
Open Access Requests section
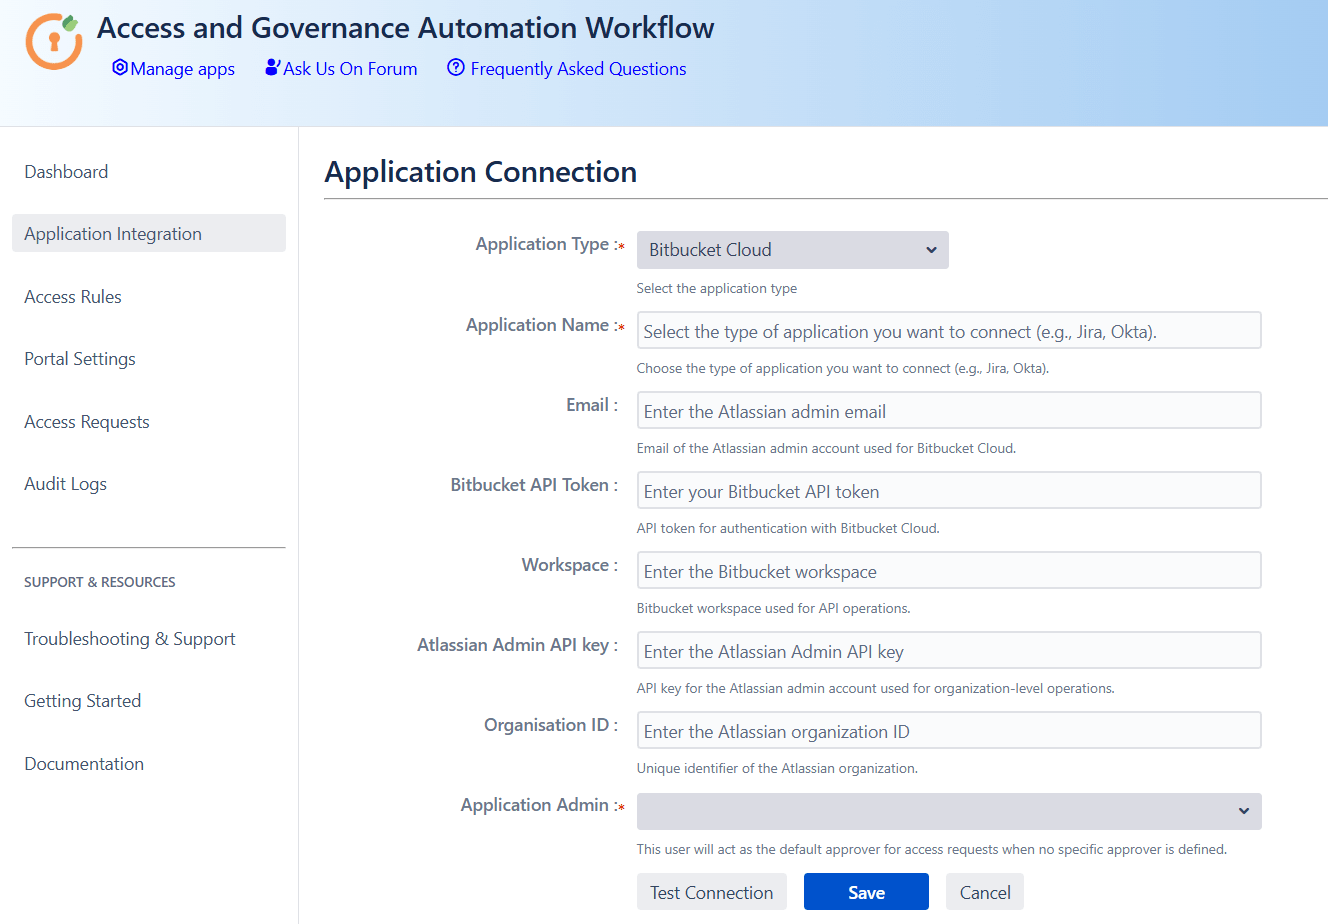[x=87, y=422]
